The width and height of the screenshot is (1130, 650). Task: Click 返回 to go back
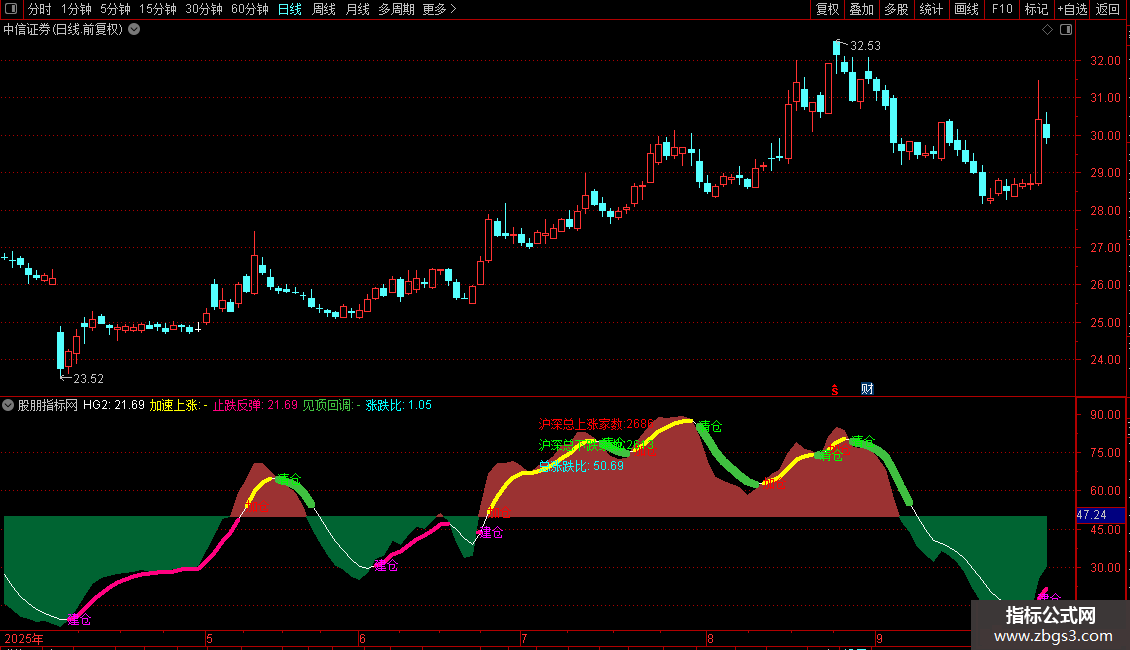(x=1108, y=9)
